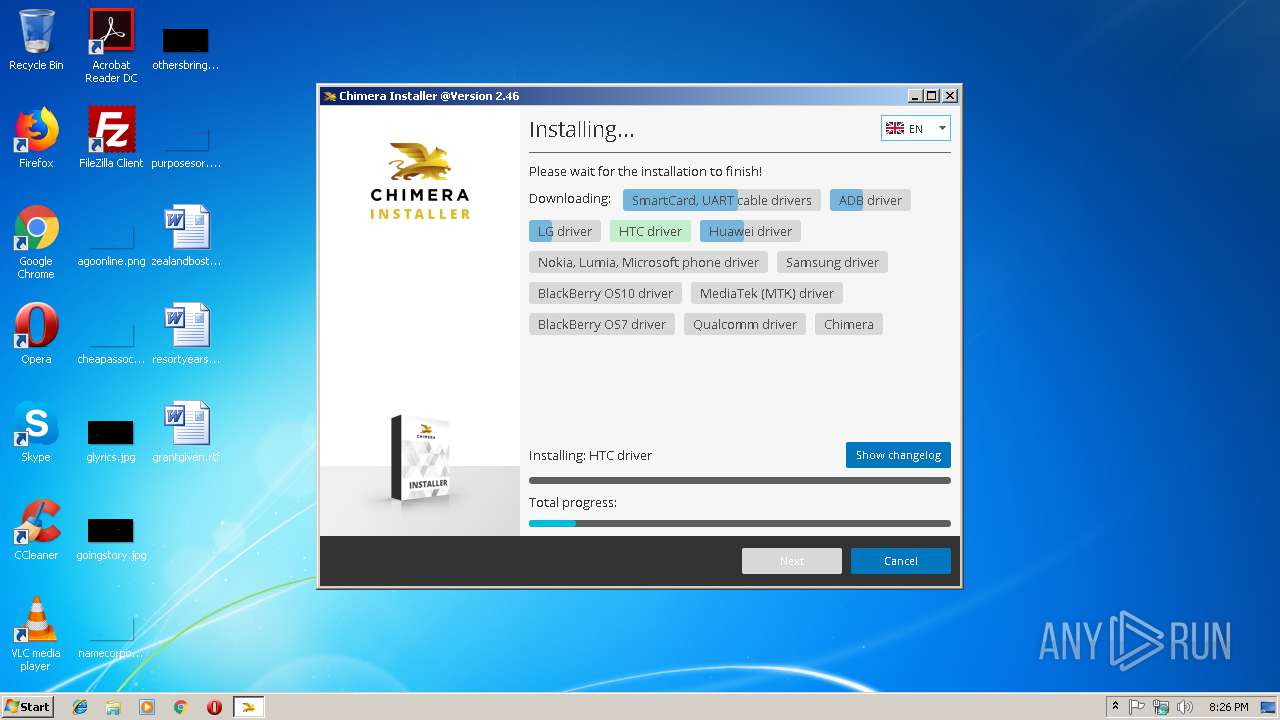Image resolution: width=1280 pixels, height=720 pixels.
Task: Minimize the Chimera Installer window
Action: (915, 96)
